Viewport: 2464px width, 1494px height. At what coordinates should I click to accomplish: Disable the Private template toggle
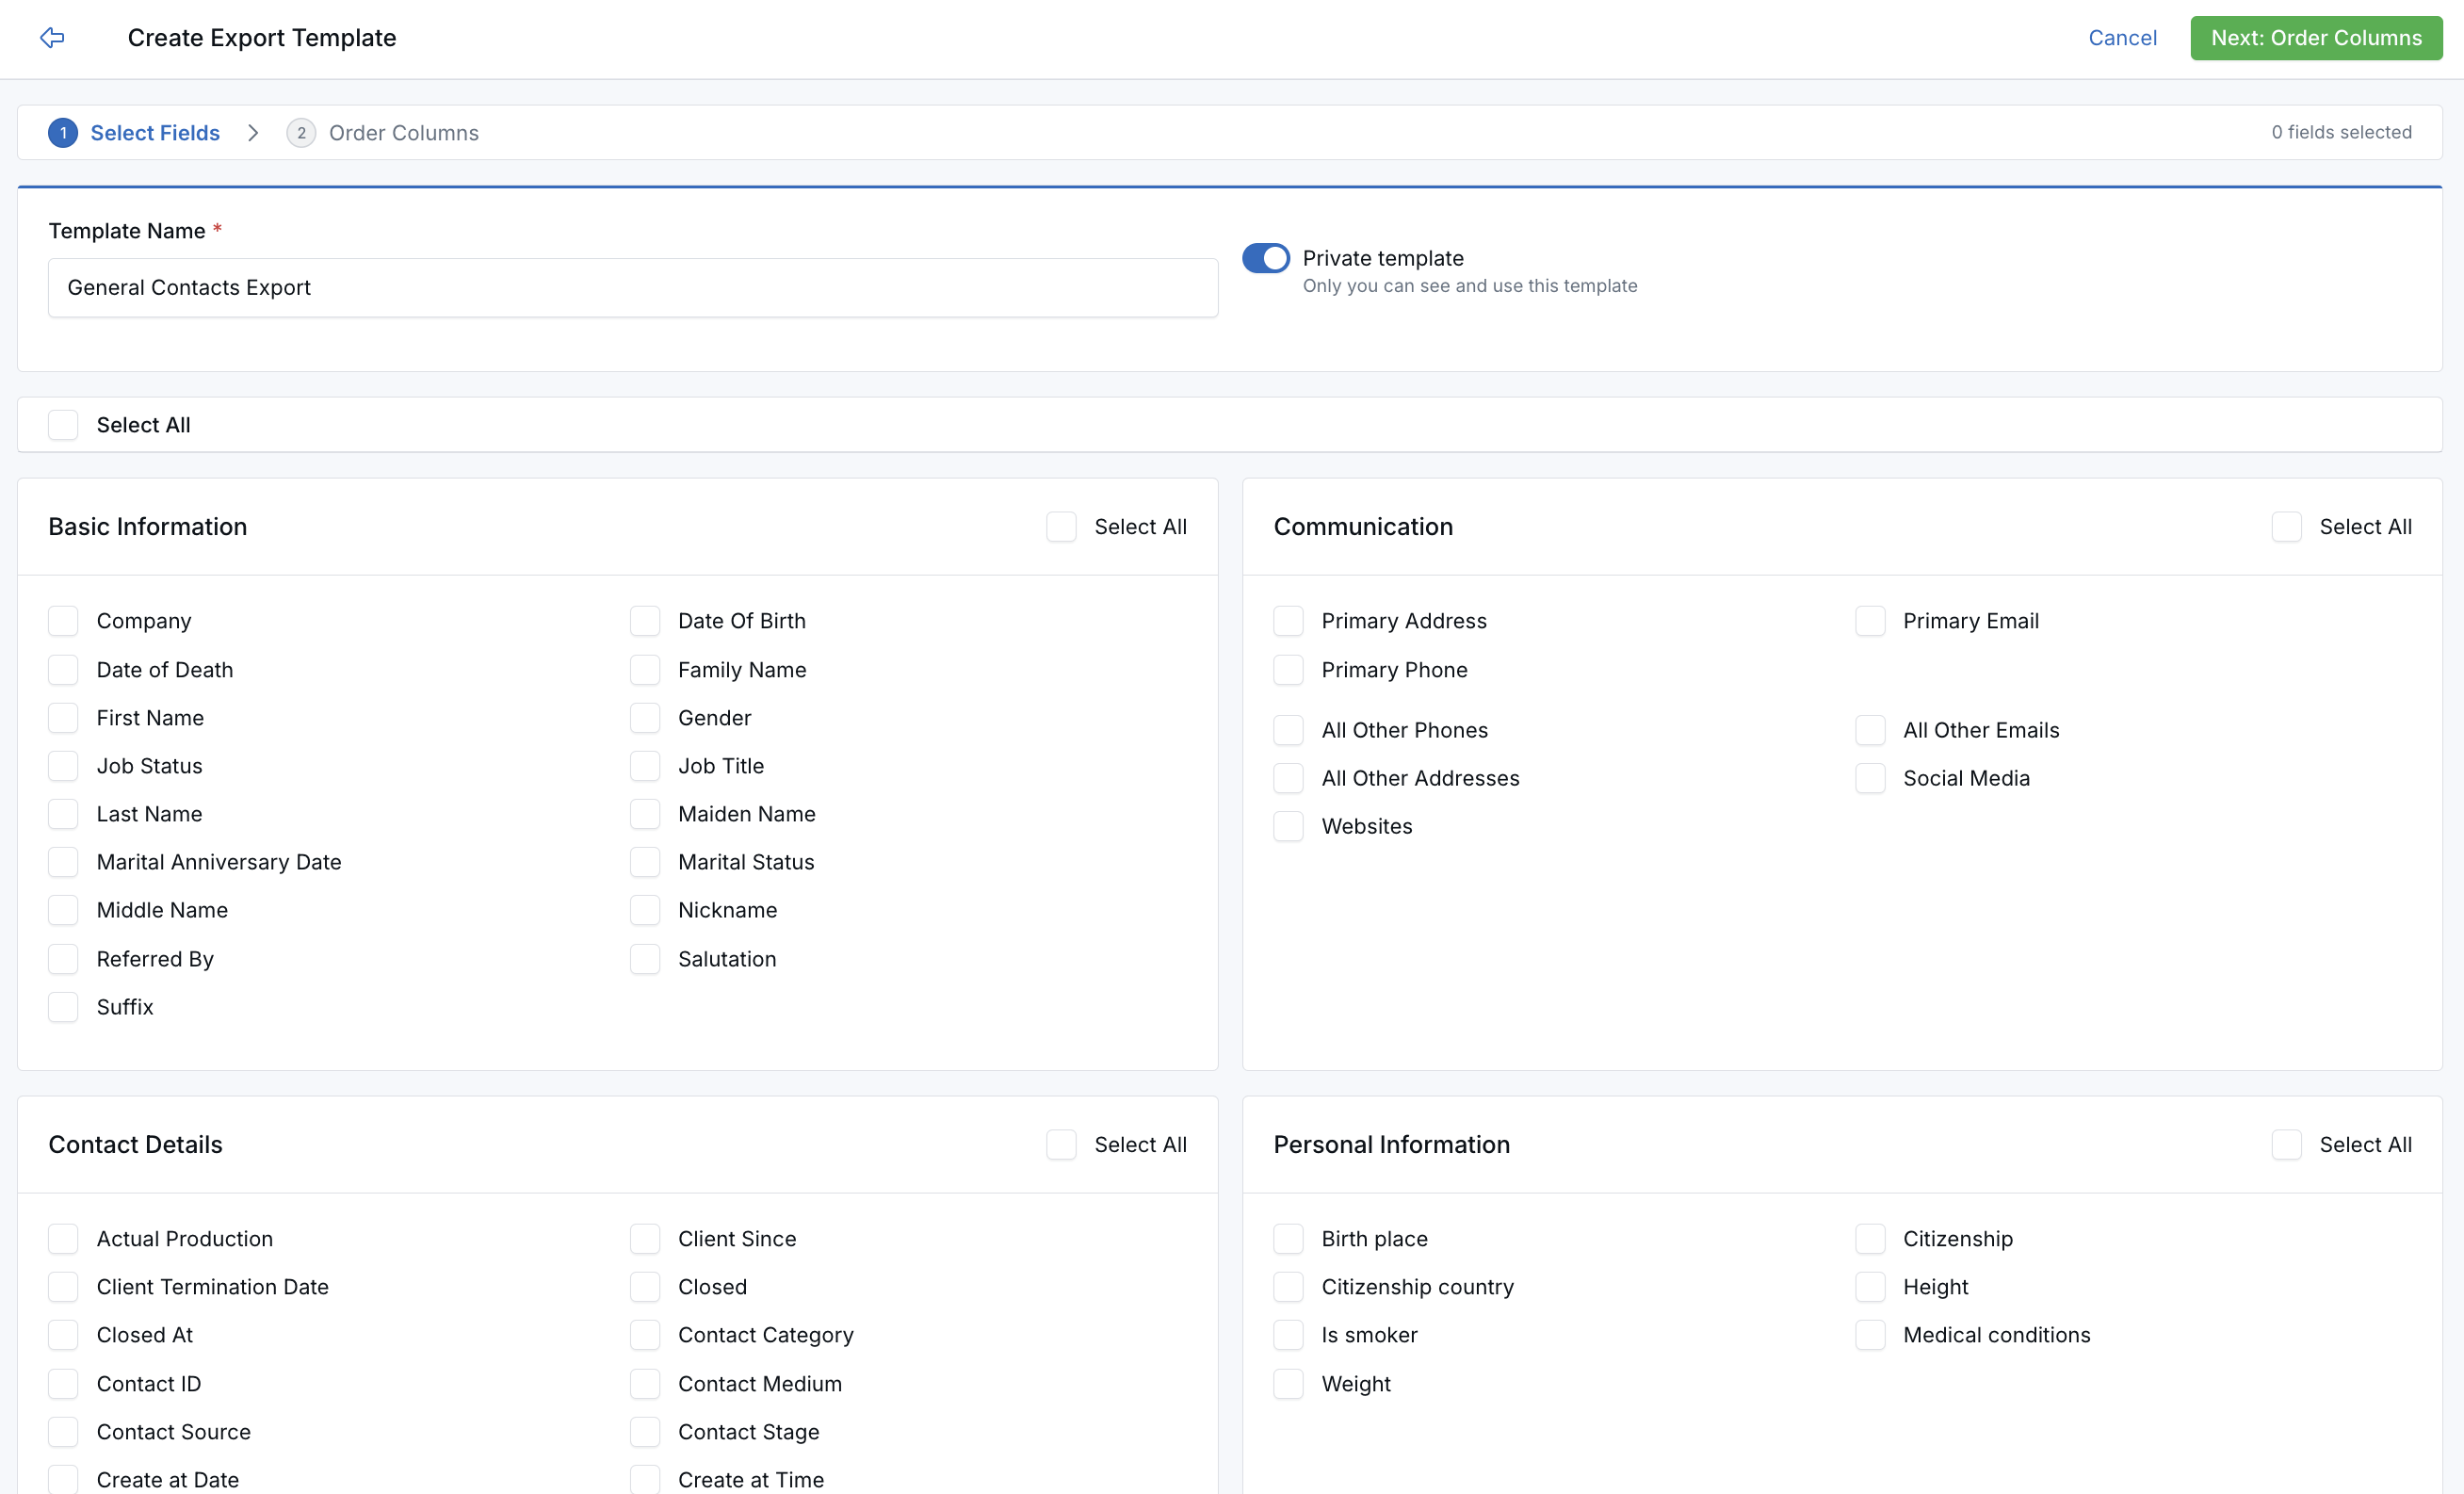click(x=1265, y=258)
